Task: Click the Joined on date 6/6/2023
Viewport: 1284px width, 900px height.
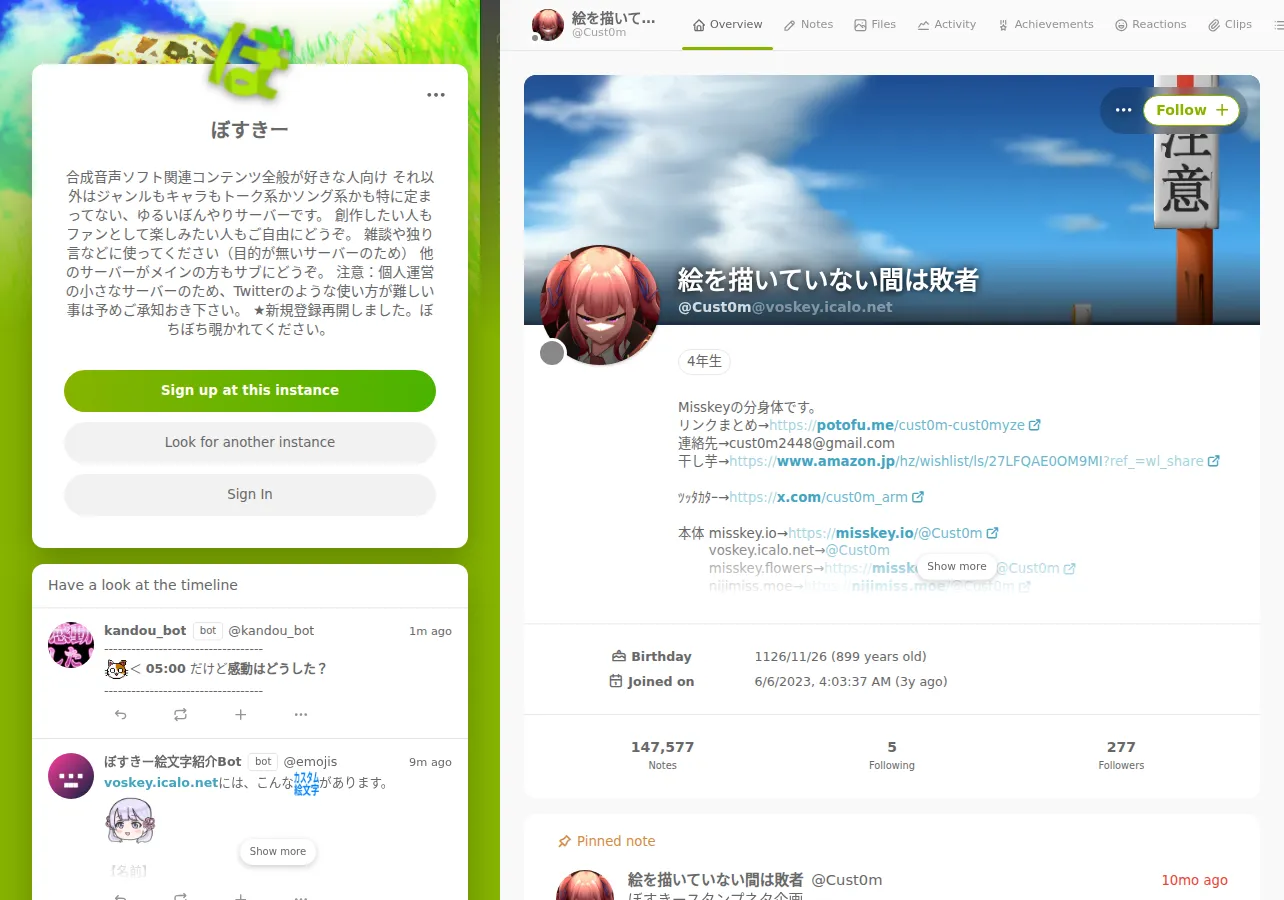Action: (x=851, y=682)
